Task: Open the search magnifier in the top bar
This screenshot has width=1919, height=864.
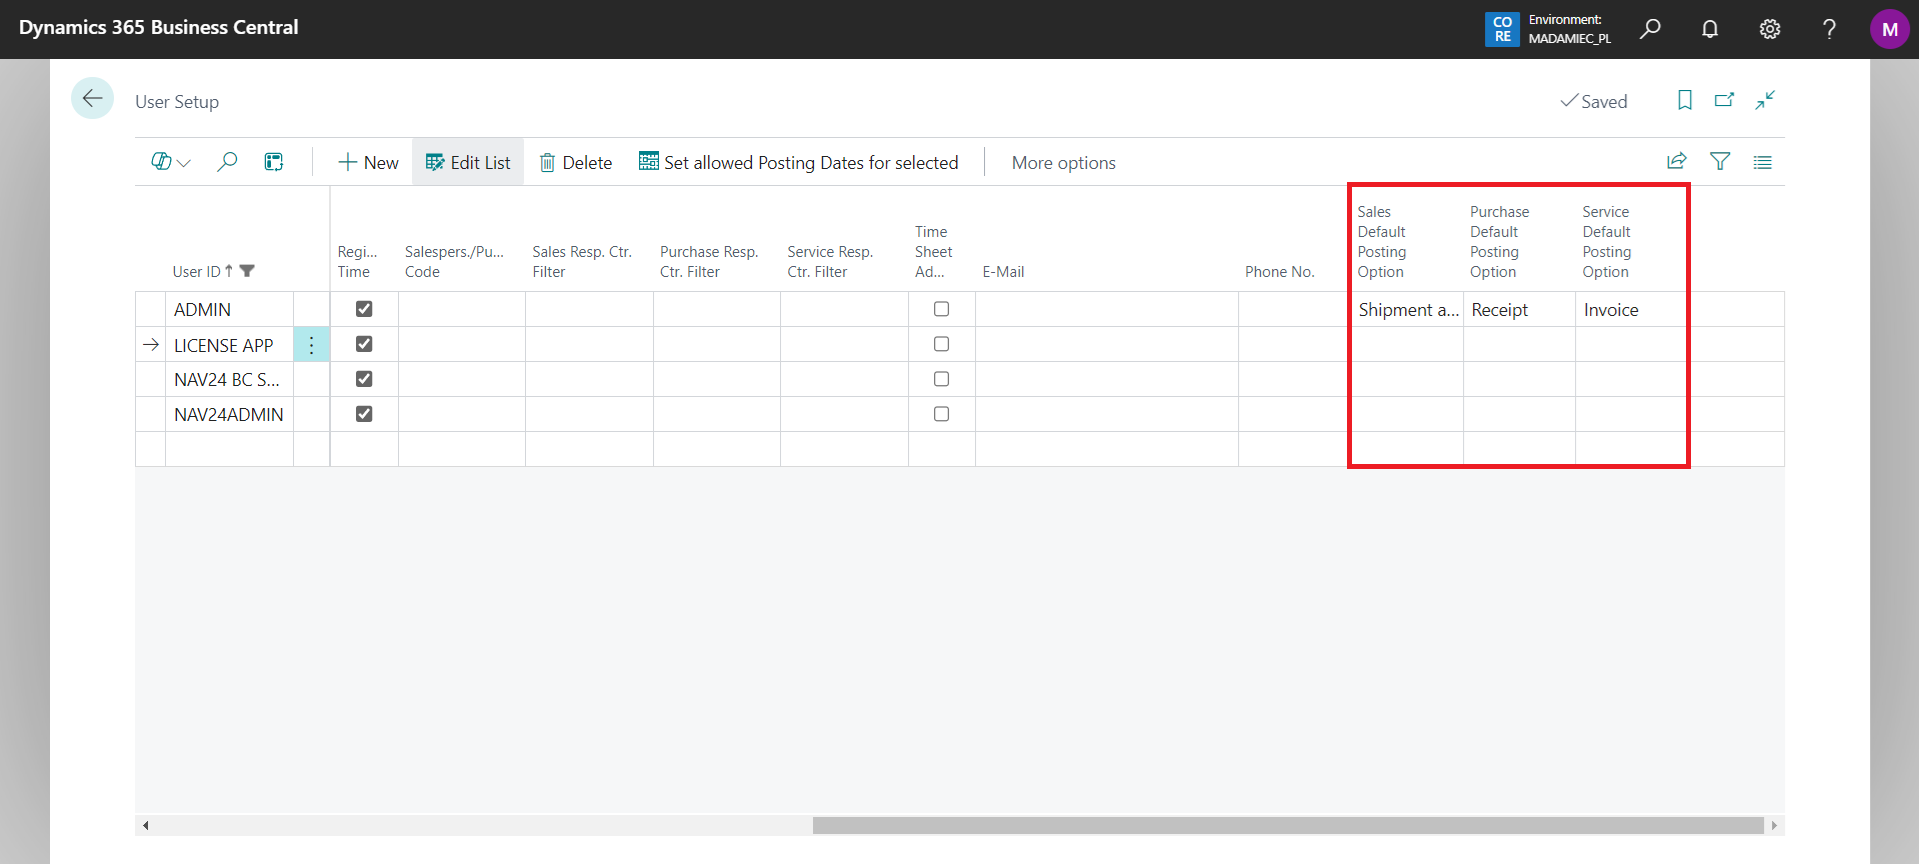Action: click(x=1650, y=29)
